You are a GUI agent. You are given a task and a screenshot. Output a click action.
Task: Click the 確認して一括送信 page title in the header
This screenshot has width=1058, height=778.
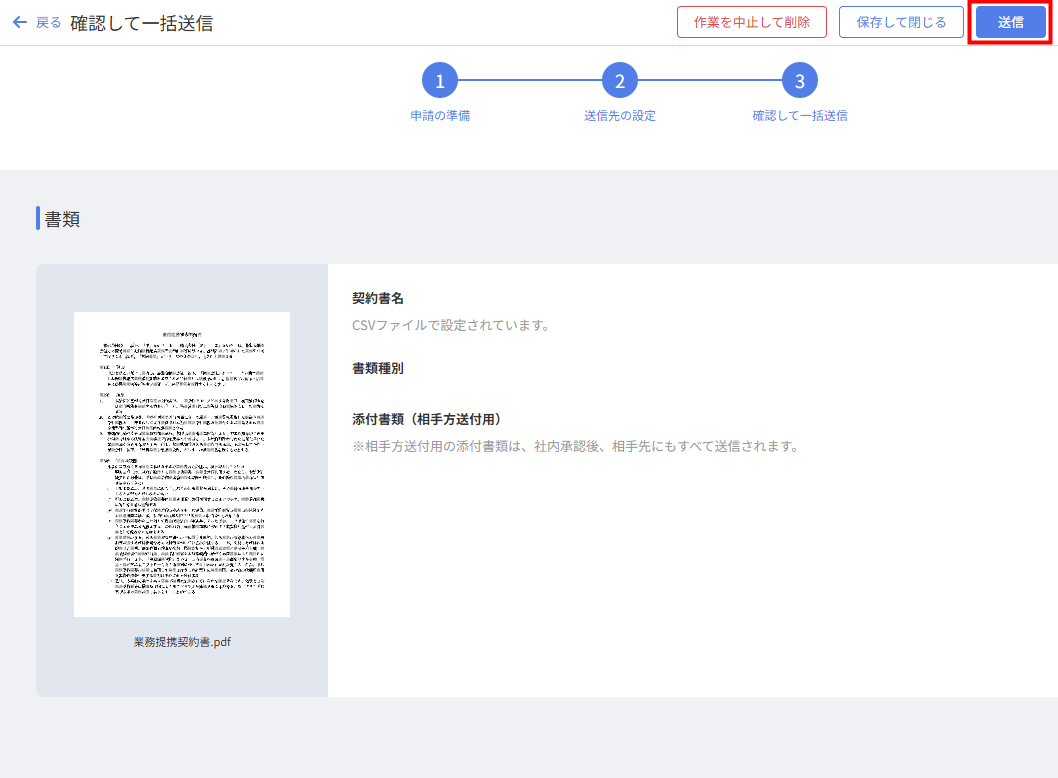[141, 23]
